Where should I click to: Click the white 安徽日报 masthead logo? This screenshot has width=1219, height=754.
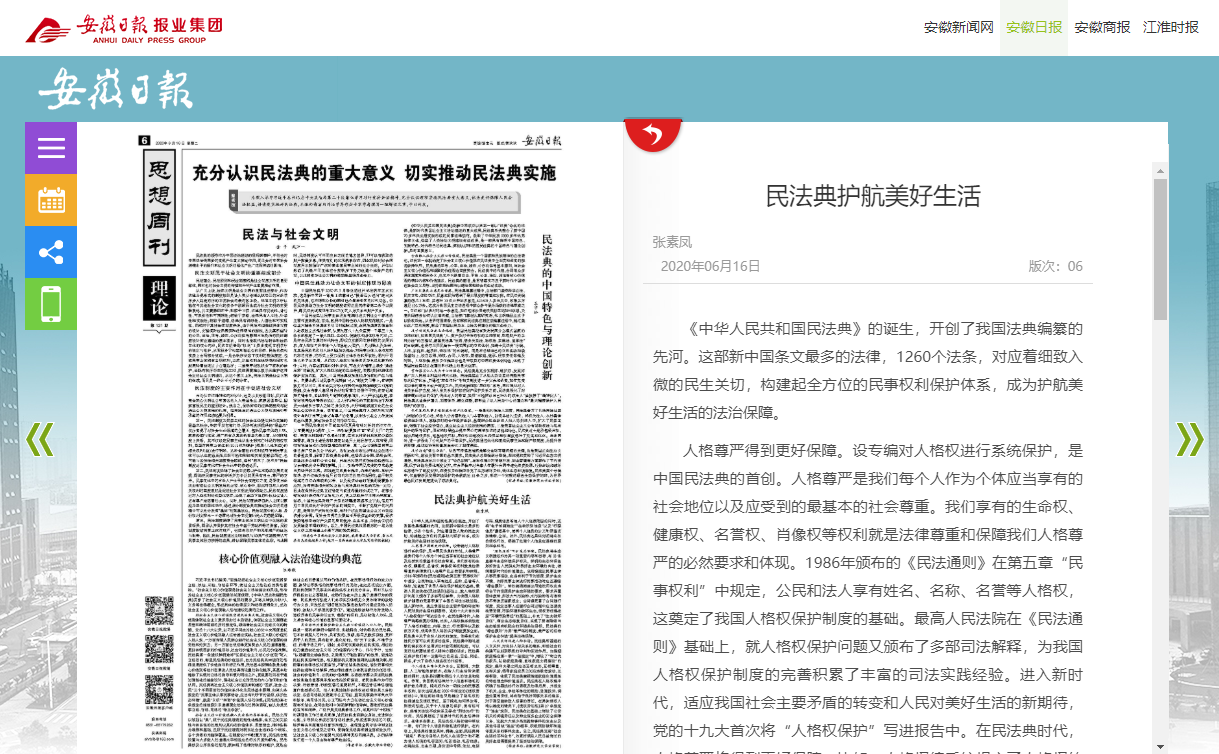point(116,89)
